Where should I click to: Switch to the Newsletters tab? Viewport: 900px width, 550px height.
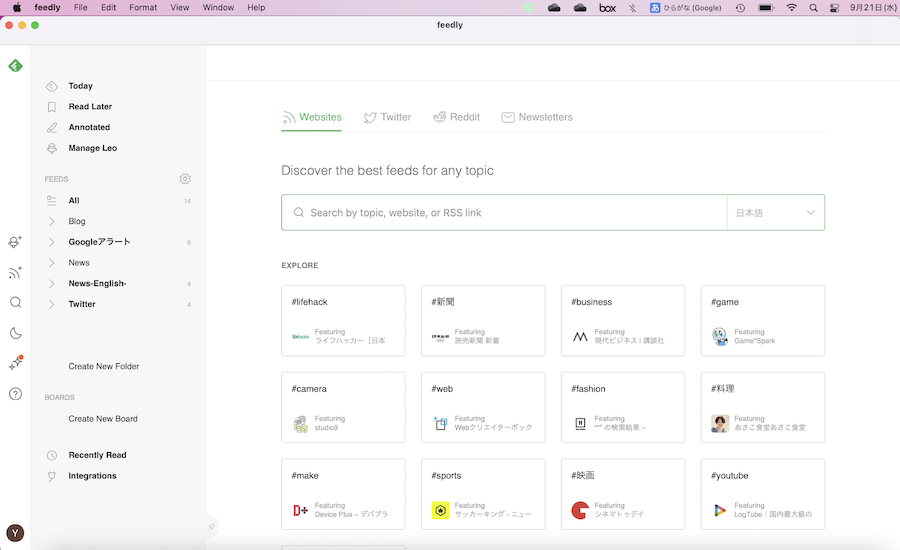[537, 117]
